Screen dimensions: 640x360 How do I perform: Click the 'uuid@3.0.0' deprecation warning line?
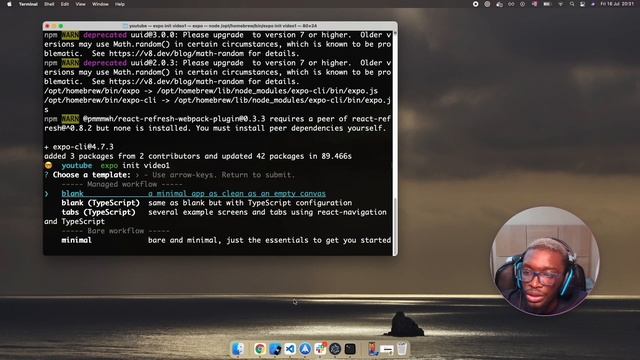(x=218, y=44)
